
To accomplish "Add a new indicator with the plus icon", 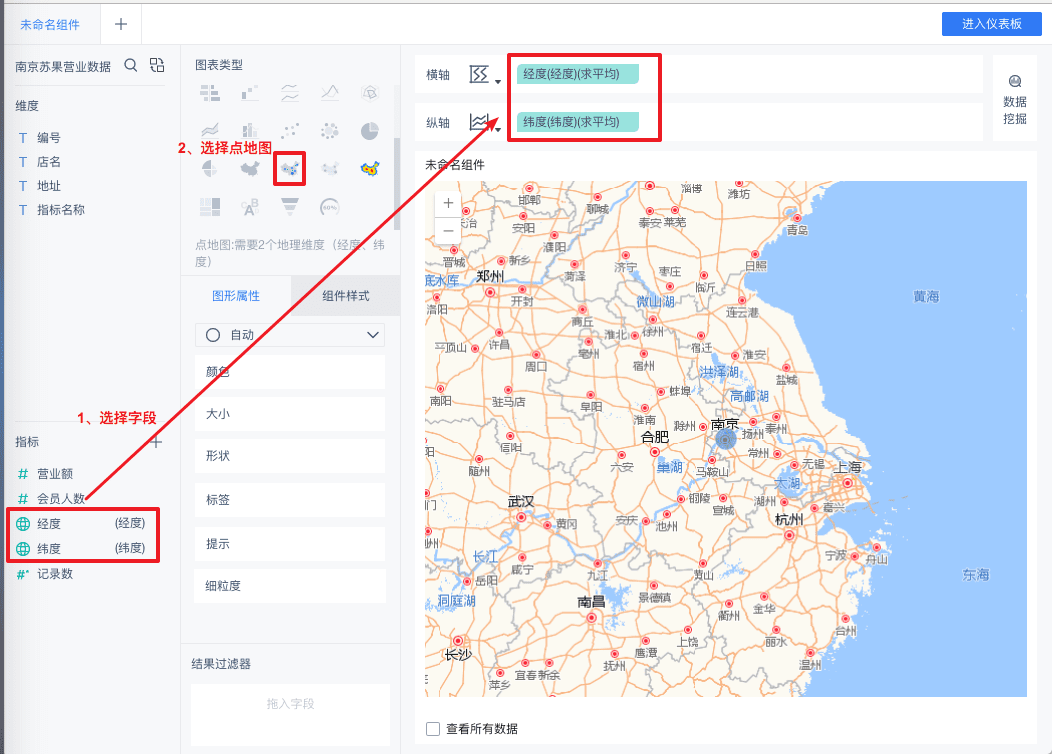I will click(156, 442).
